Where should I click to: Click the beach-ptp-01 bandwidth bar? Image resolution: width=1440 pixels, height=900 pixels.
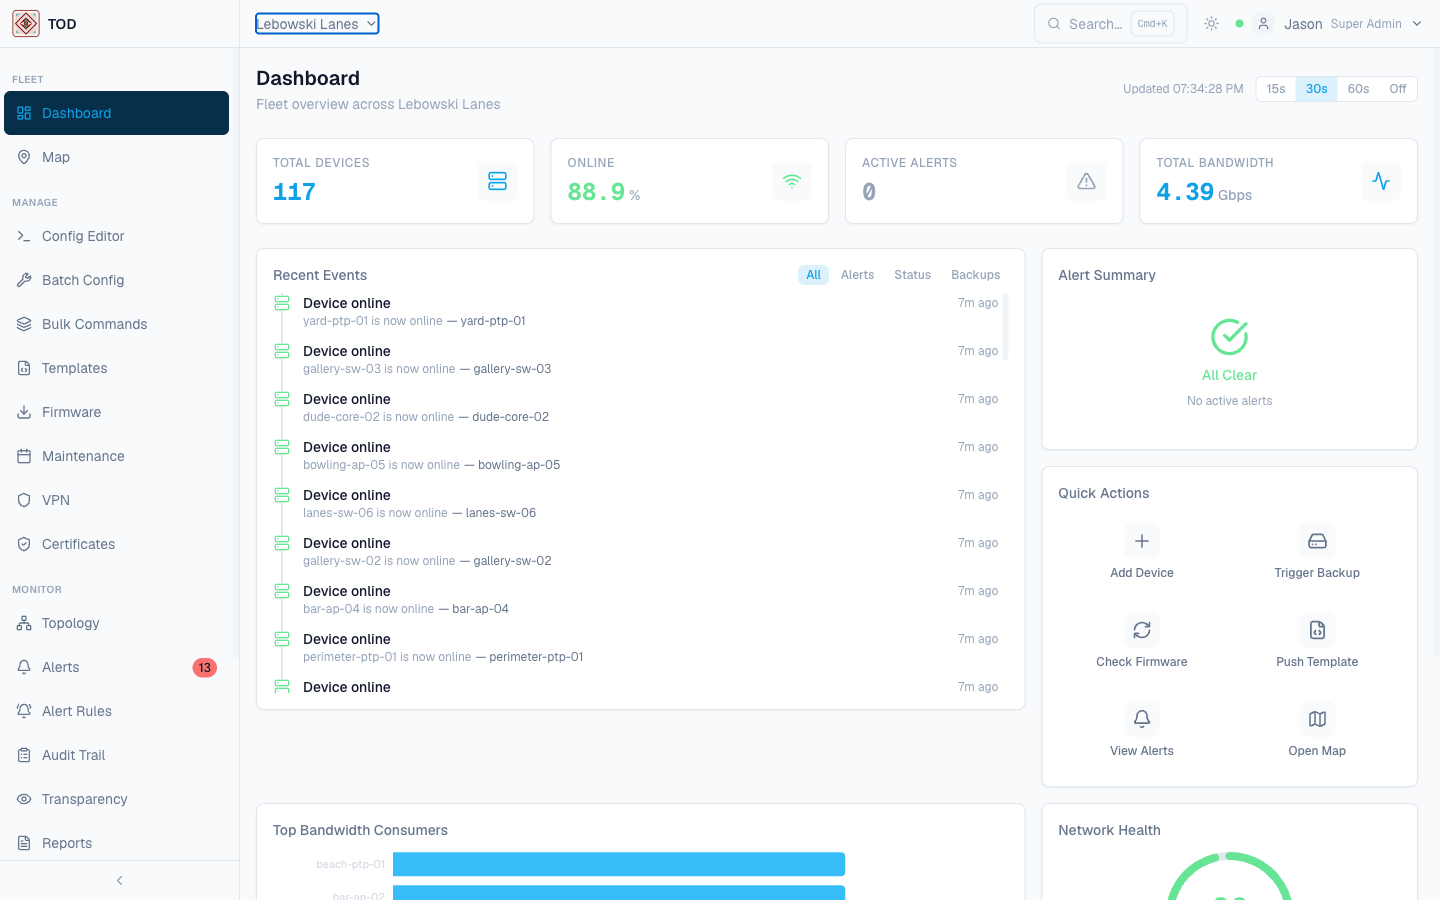click(619, 863)
